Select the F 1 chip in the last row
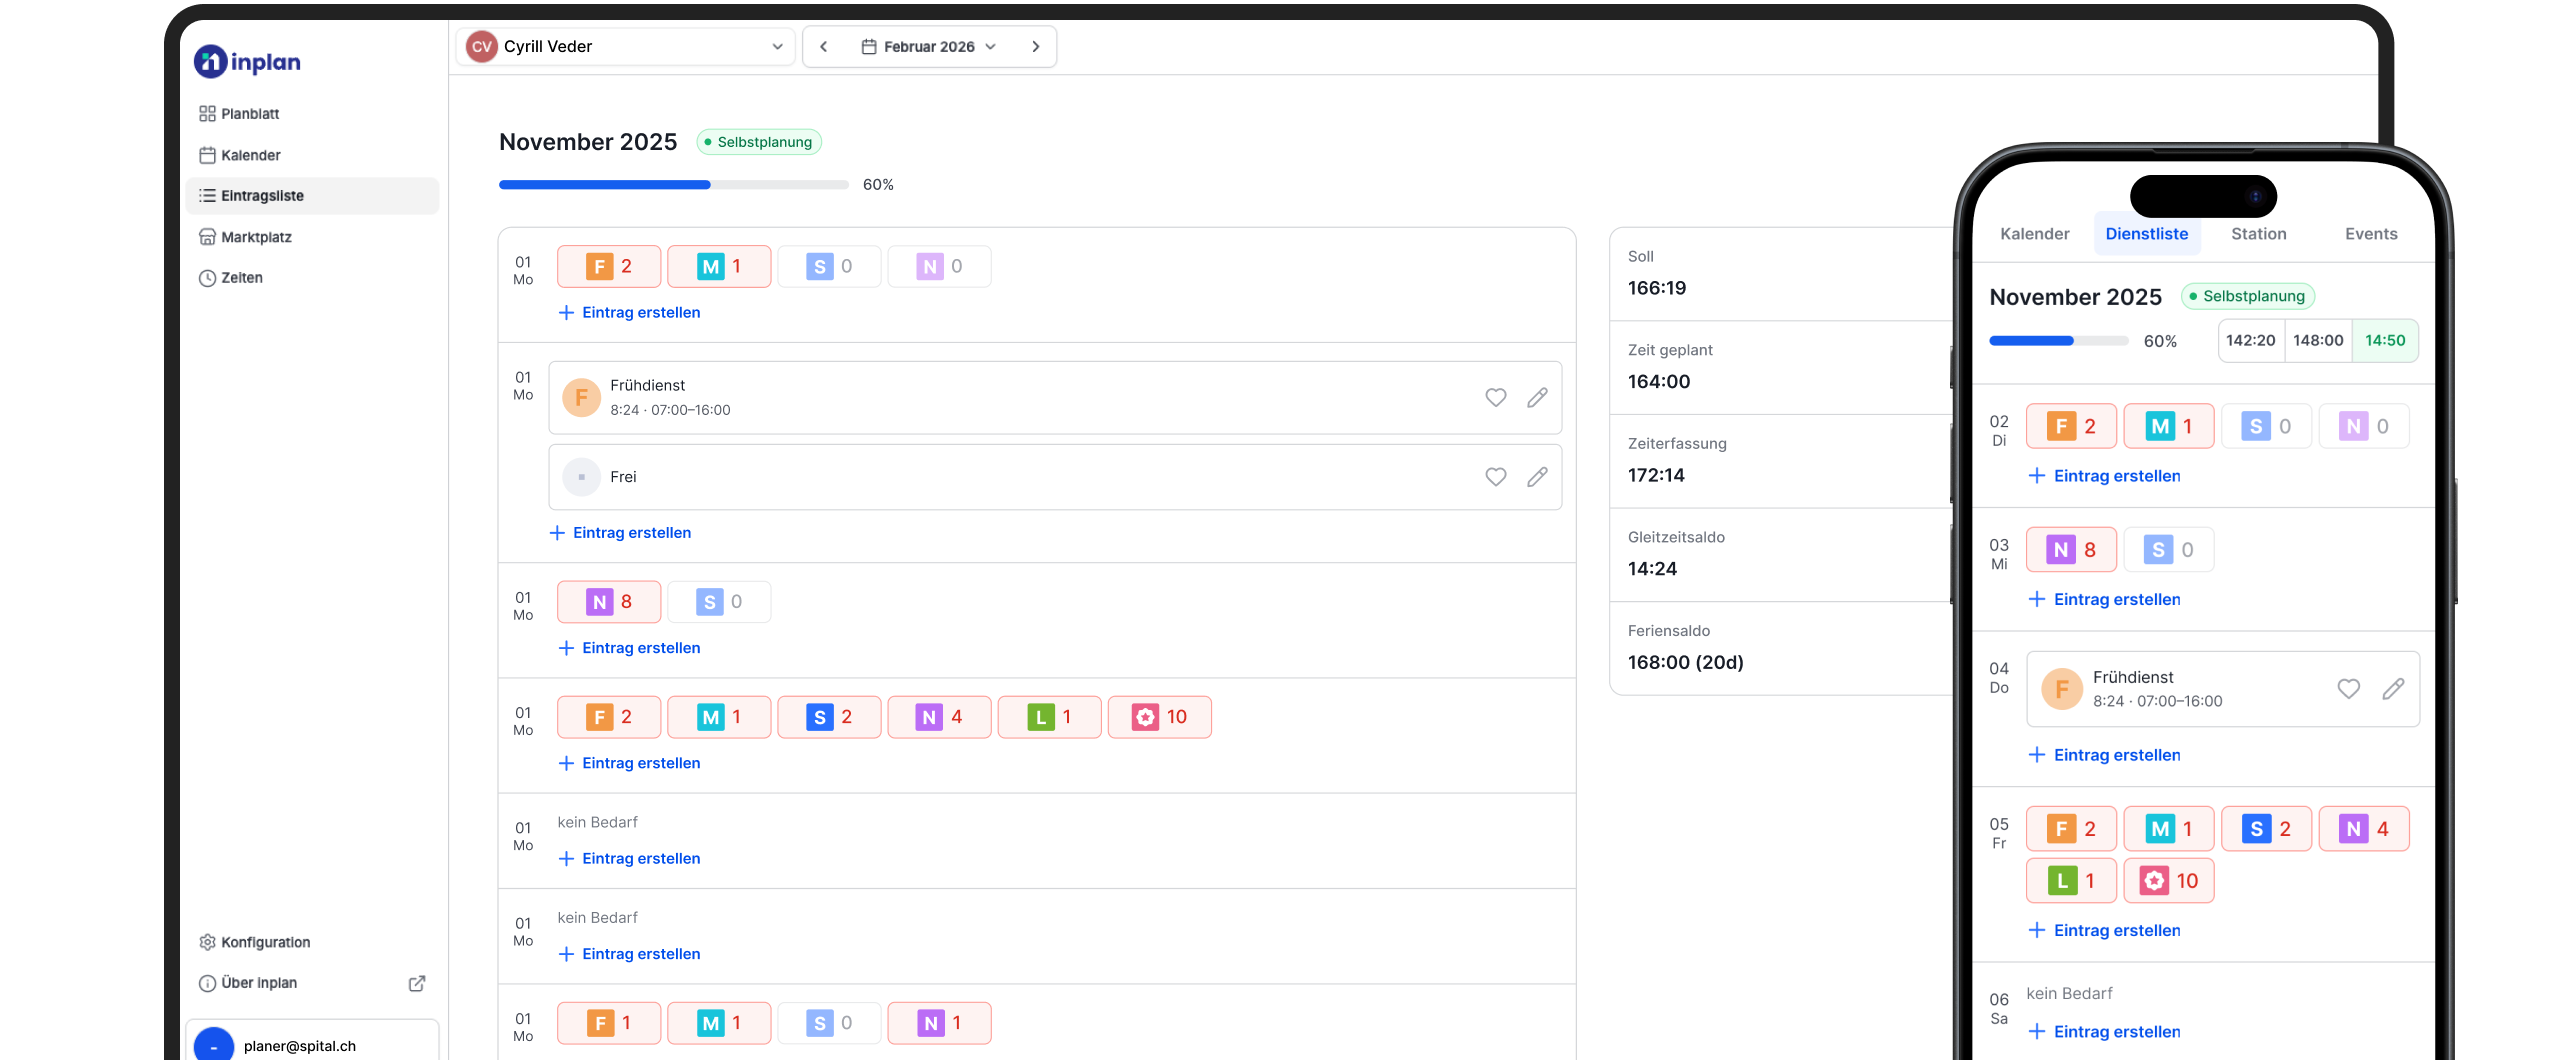Viewport: 2560px width, 1060px height. coord(609,1023)
